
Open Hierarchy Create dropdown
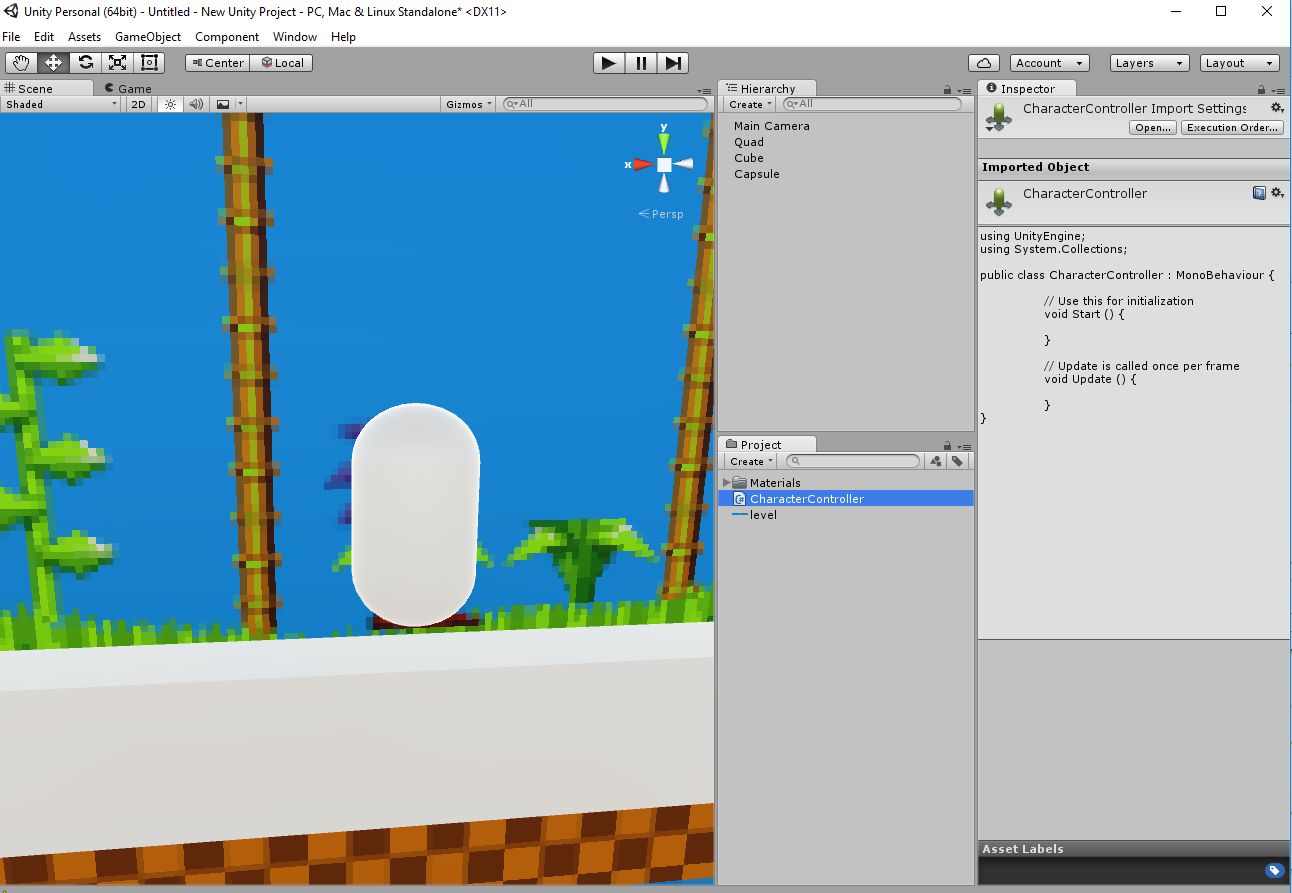click(750, 104)
